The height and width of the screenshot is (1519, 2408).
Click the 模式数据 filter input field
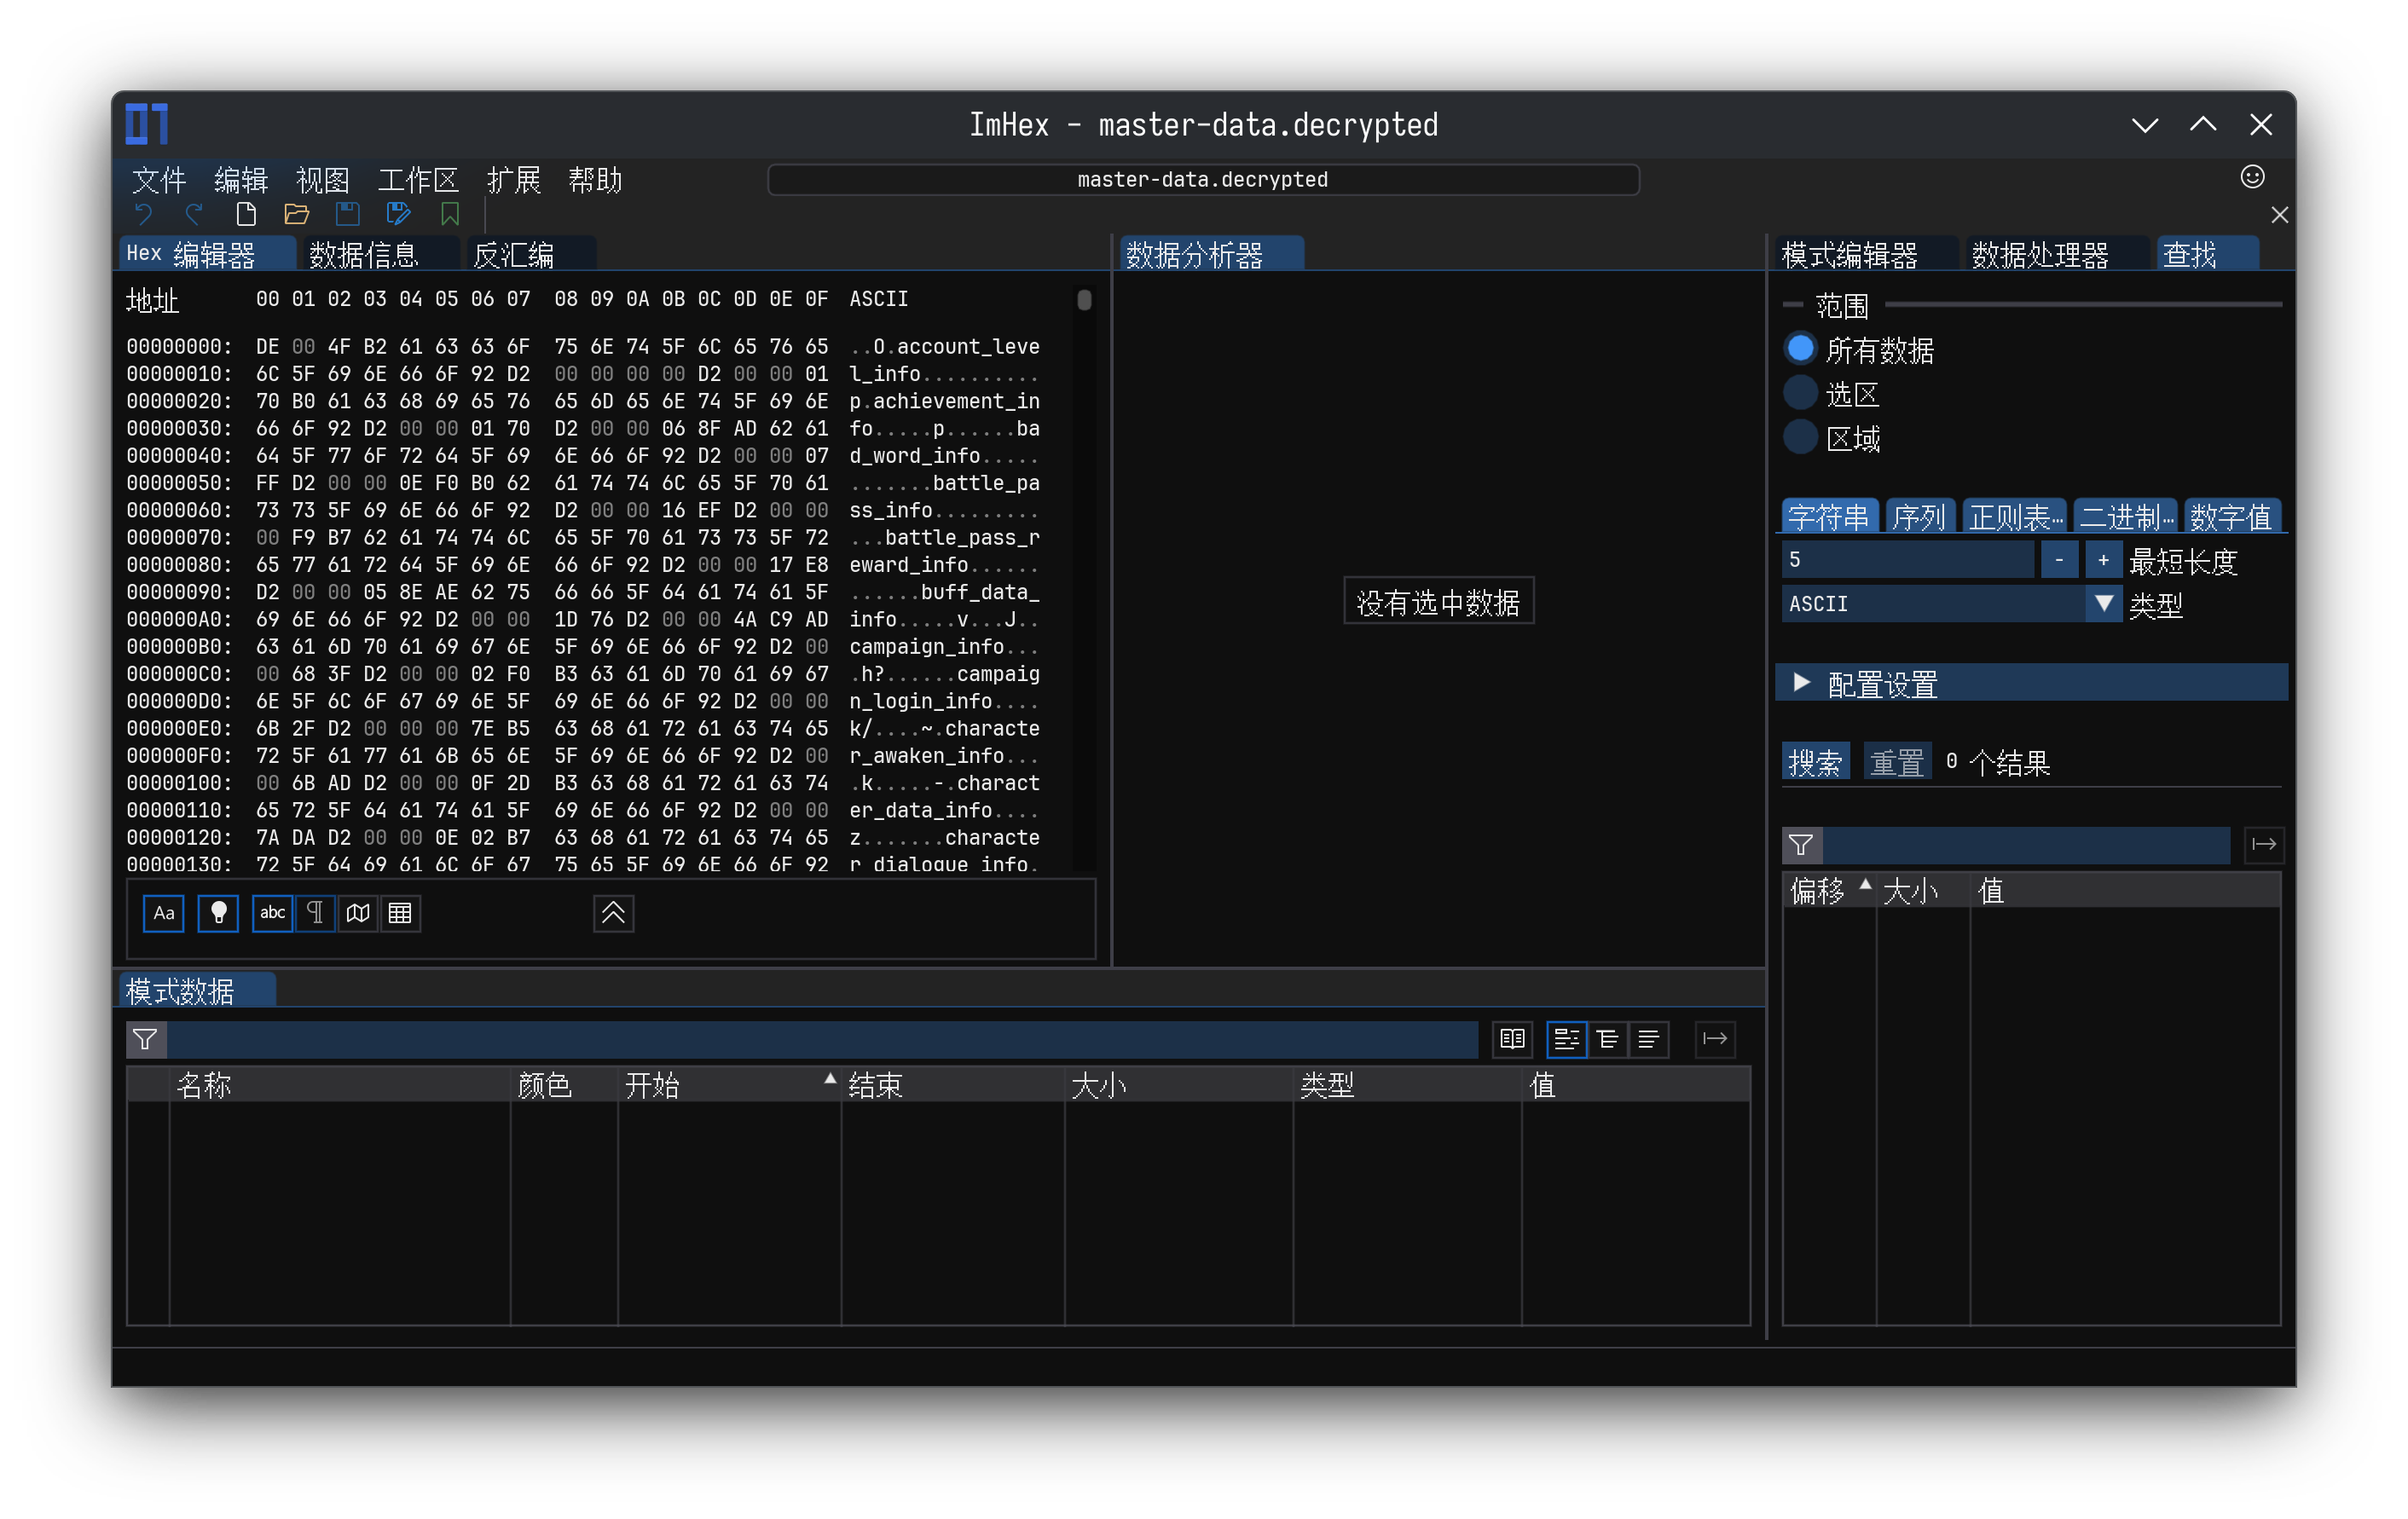(822, 1040)
